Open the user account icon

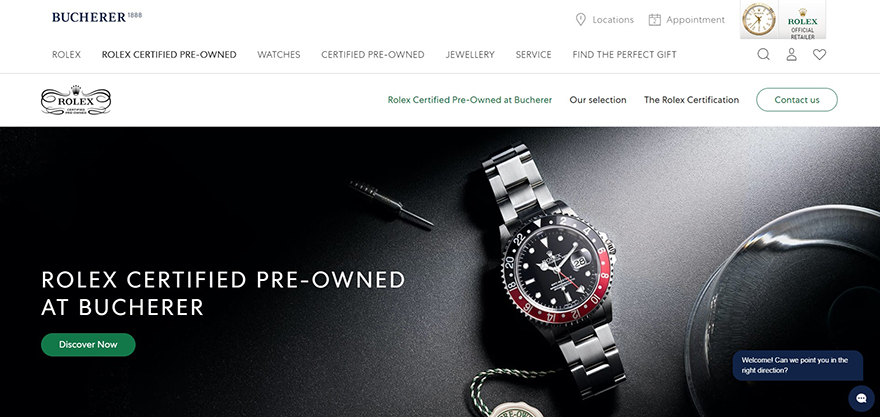click(791, 54)
